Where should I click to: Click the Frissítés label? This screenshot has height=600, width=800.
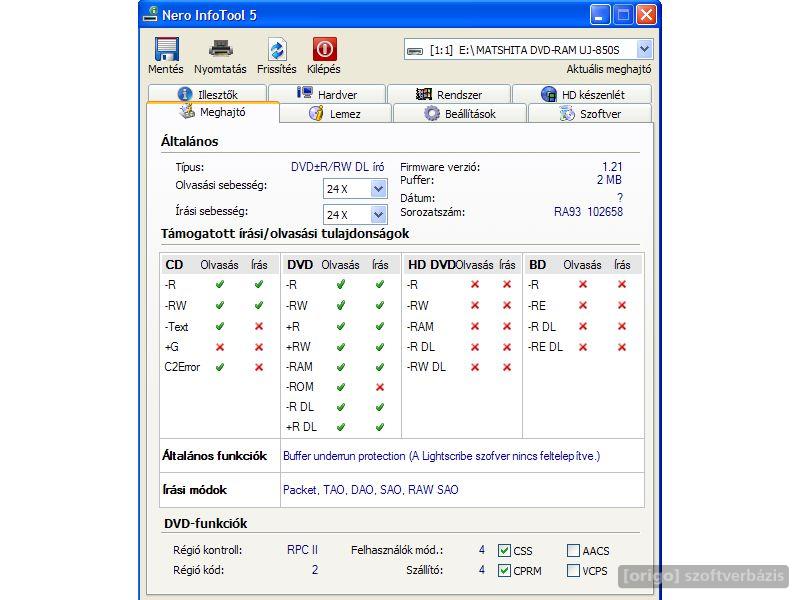click(277, 69)
